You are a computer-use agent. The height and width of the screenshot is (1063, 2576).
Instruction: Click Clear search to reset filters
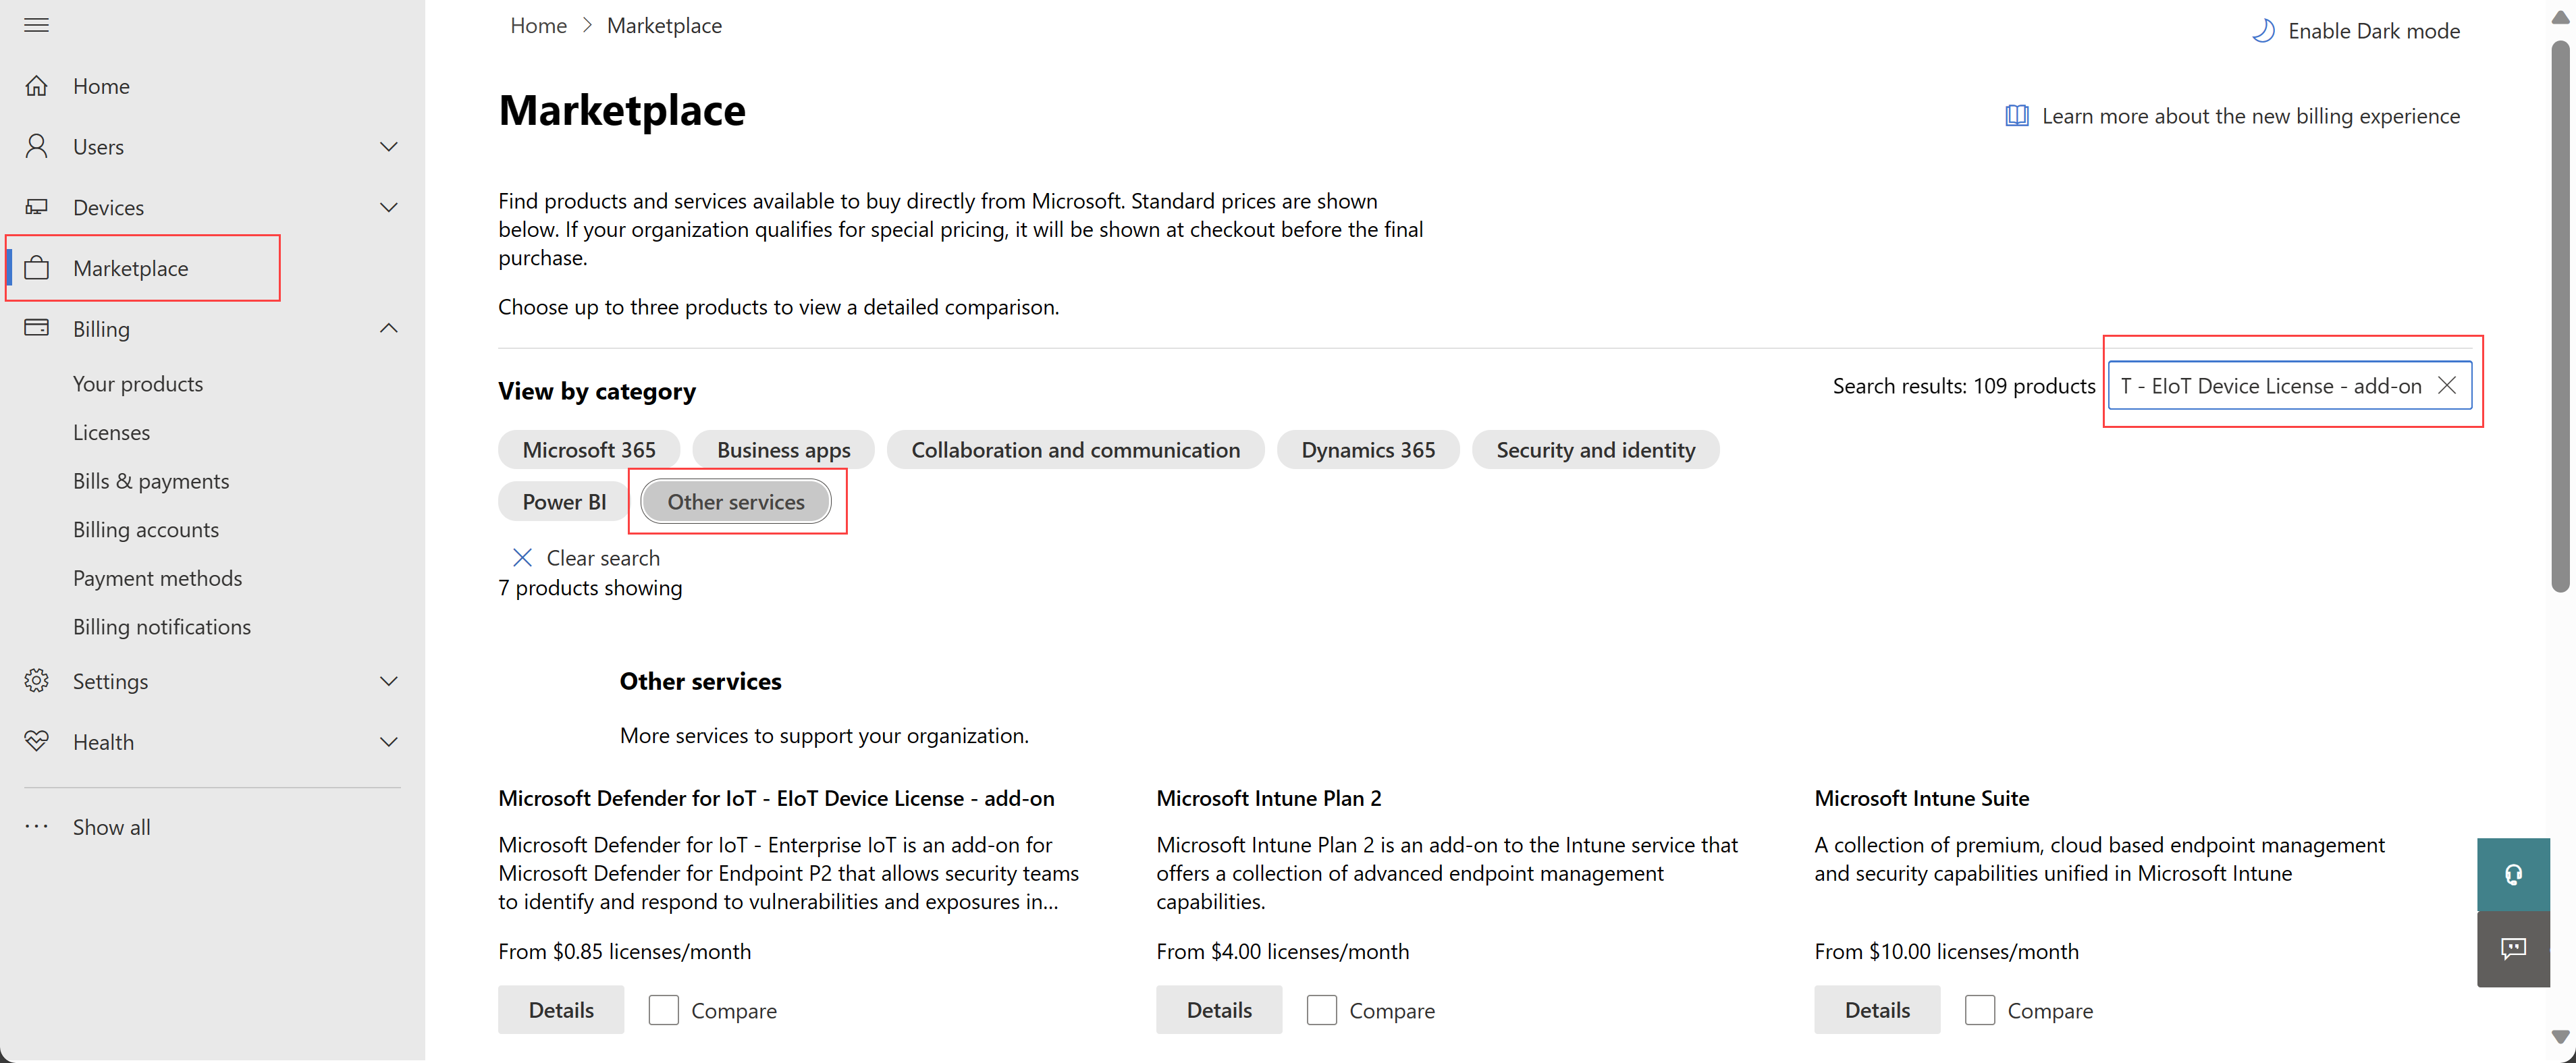click(587, 557)
